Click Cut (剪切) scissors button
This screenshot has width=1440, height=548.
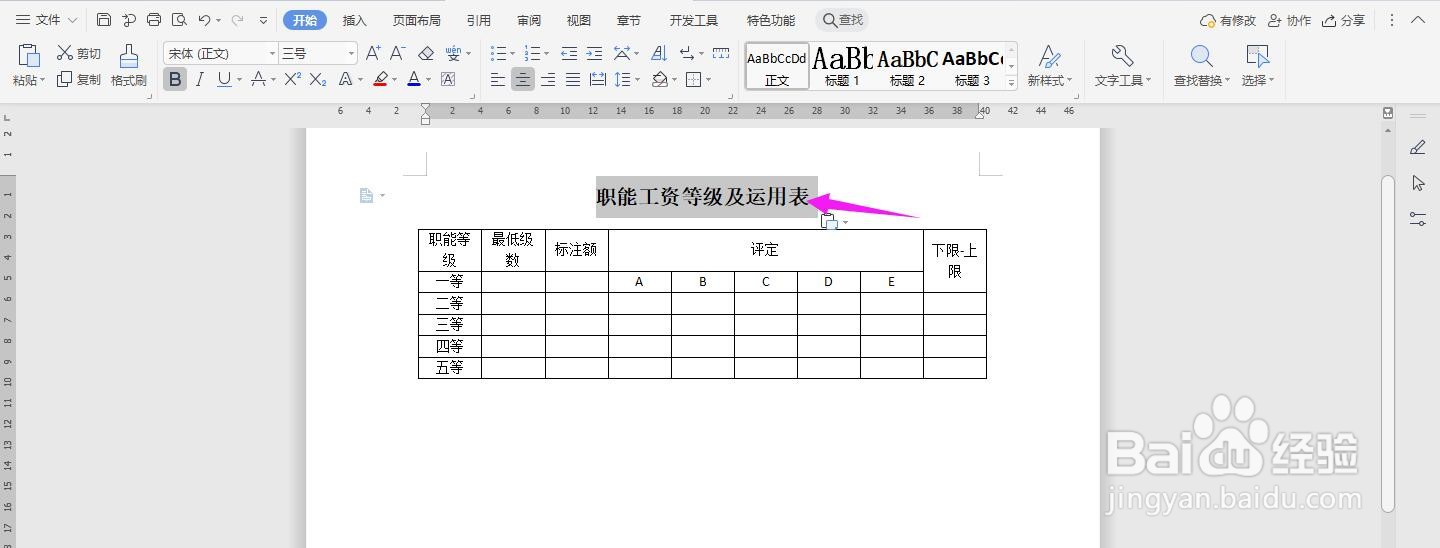tap(78, 53)
